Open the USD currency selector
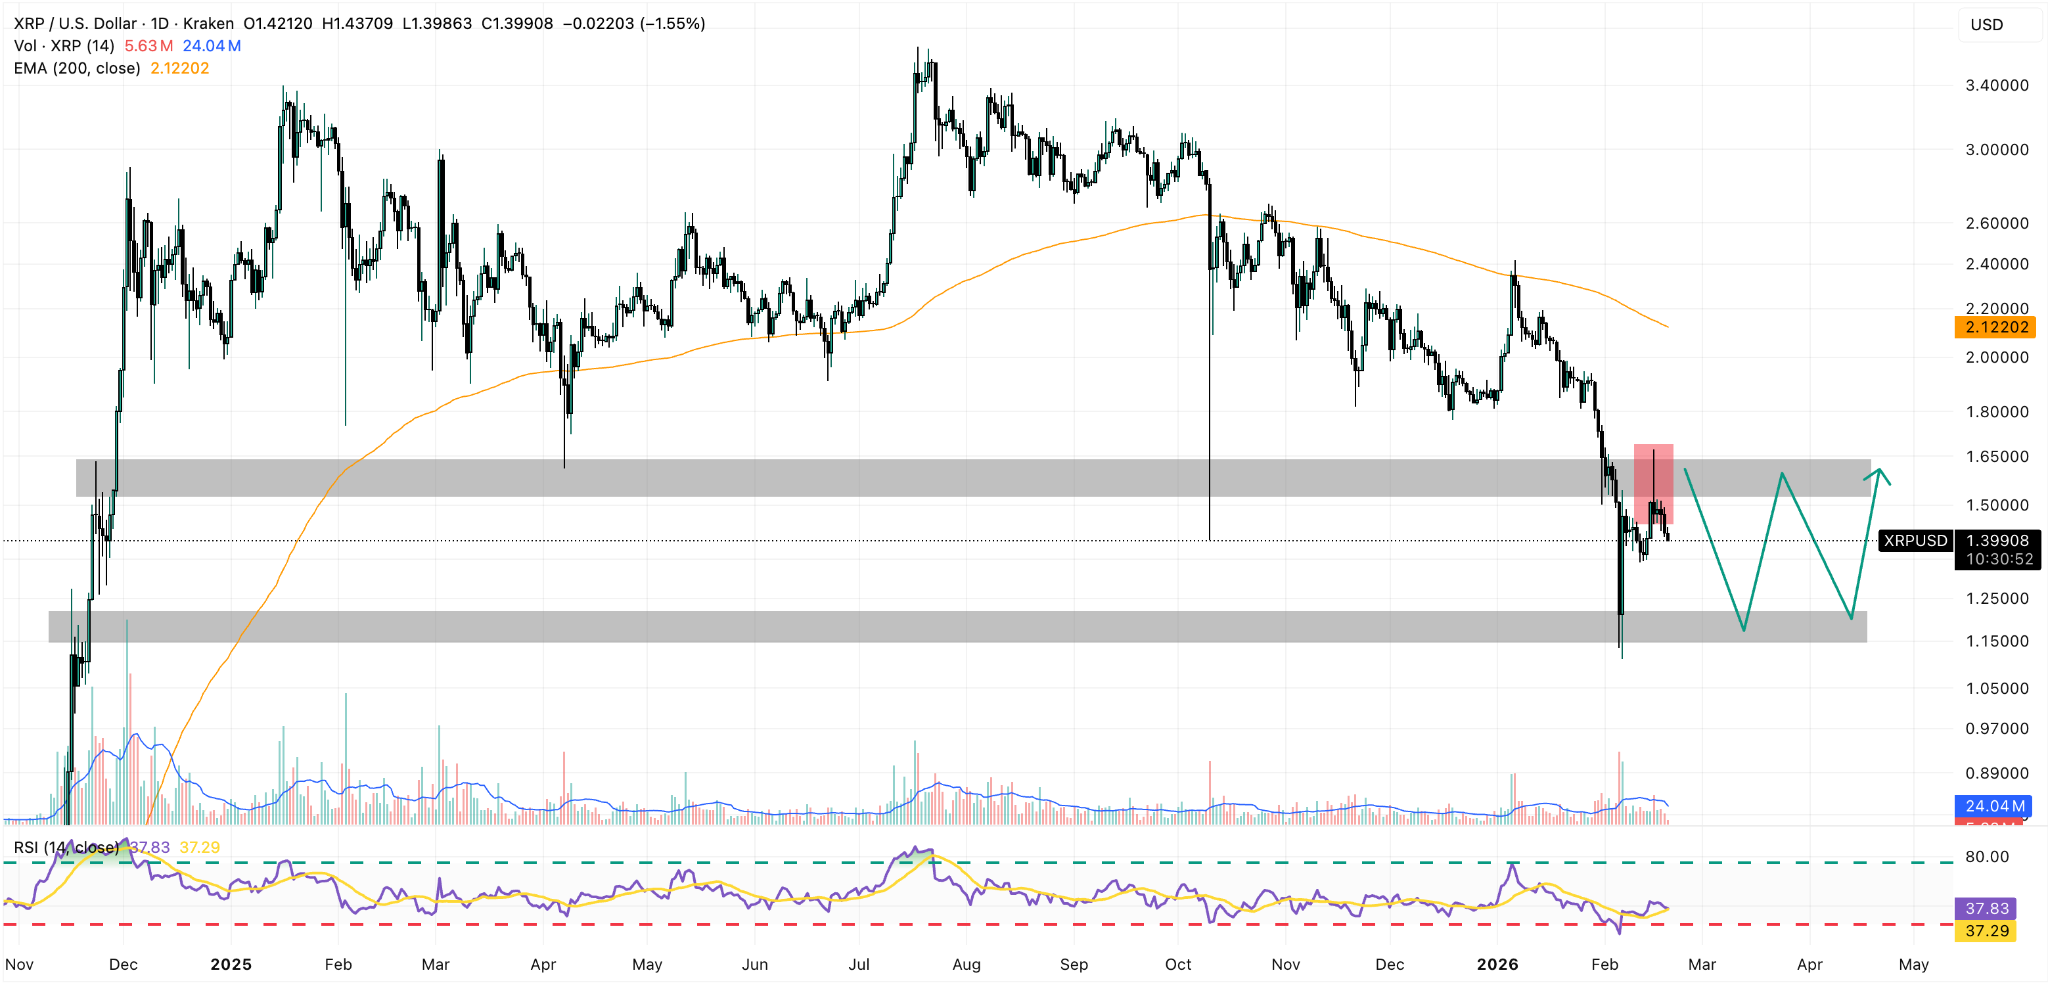The height and width of the screenshot is (986, 2048). (x=1987, y=24)
